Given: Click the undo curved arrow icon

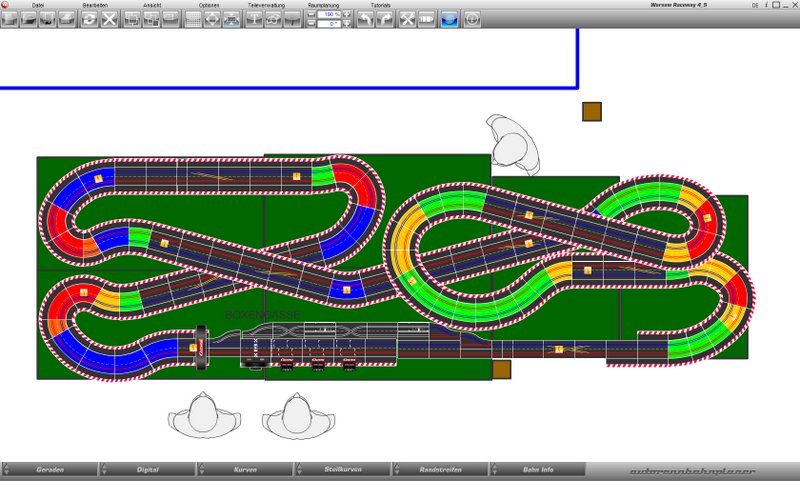Looking at the screenshot, I should pyautogui.click(x=365, y=19).
